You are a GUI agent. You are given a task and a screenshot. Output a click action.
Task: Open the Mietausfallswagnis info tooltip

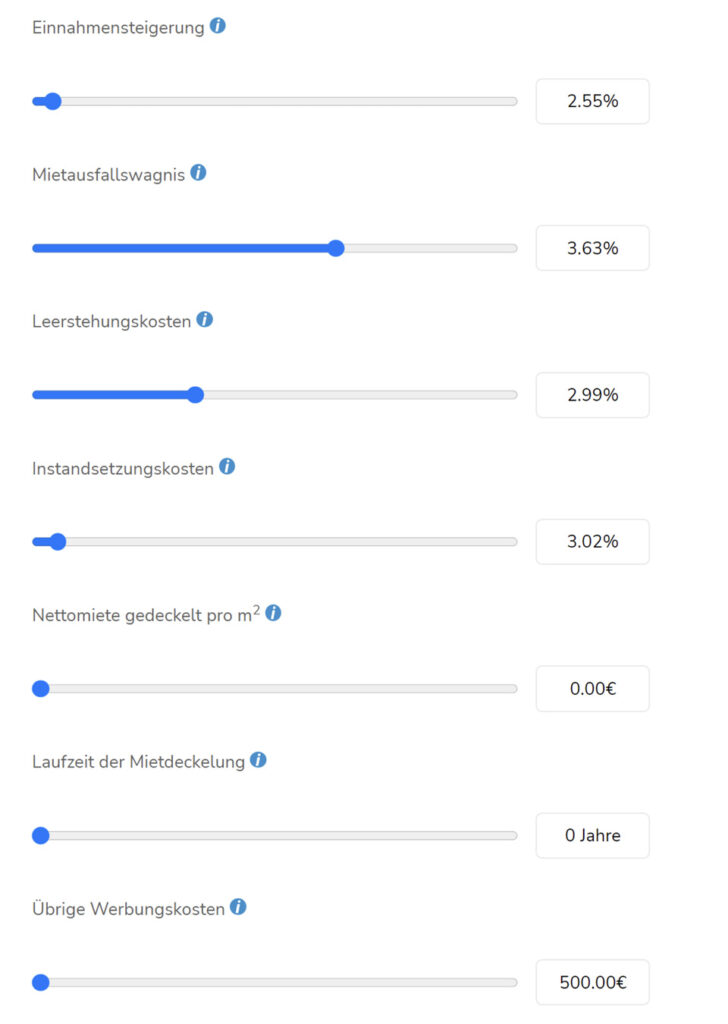[x=199, y=173]
